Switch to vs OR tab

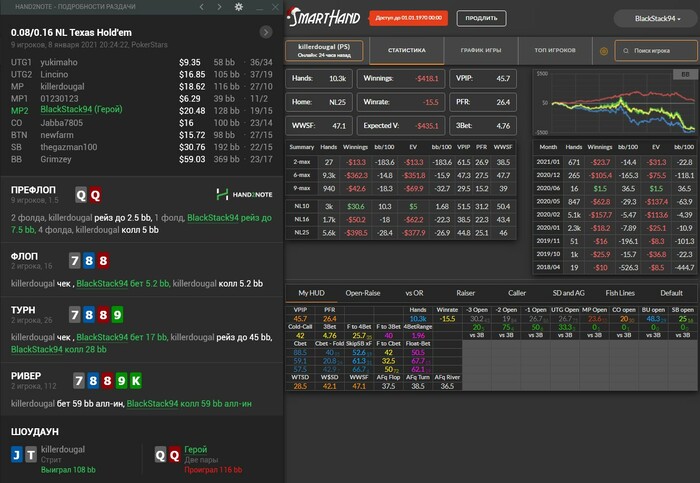pos(414,293)
